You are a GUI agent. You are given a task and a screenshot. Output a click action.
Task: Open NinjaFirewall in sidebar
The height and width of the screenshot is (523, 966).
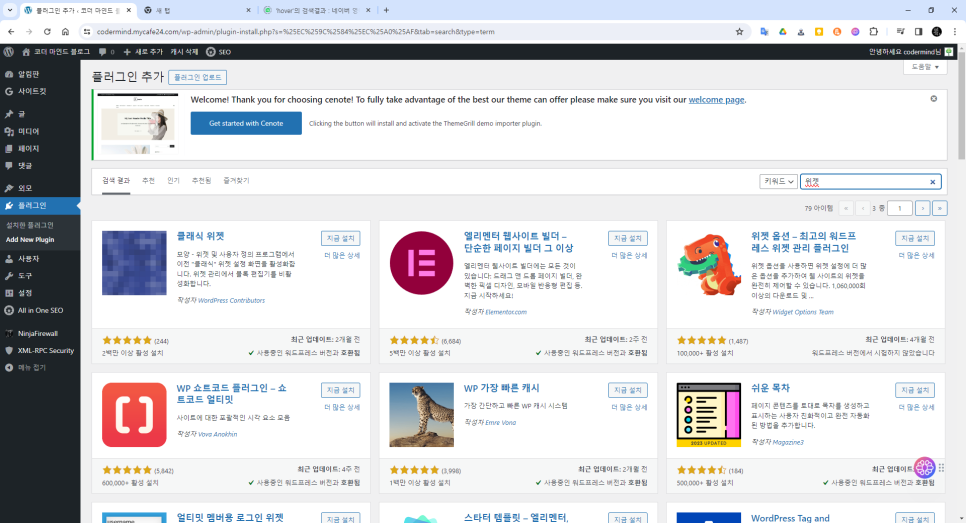coord(38,333)
